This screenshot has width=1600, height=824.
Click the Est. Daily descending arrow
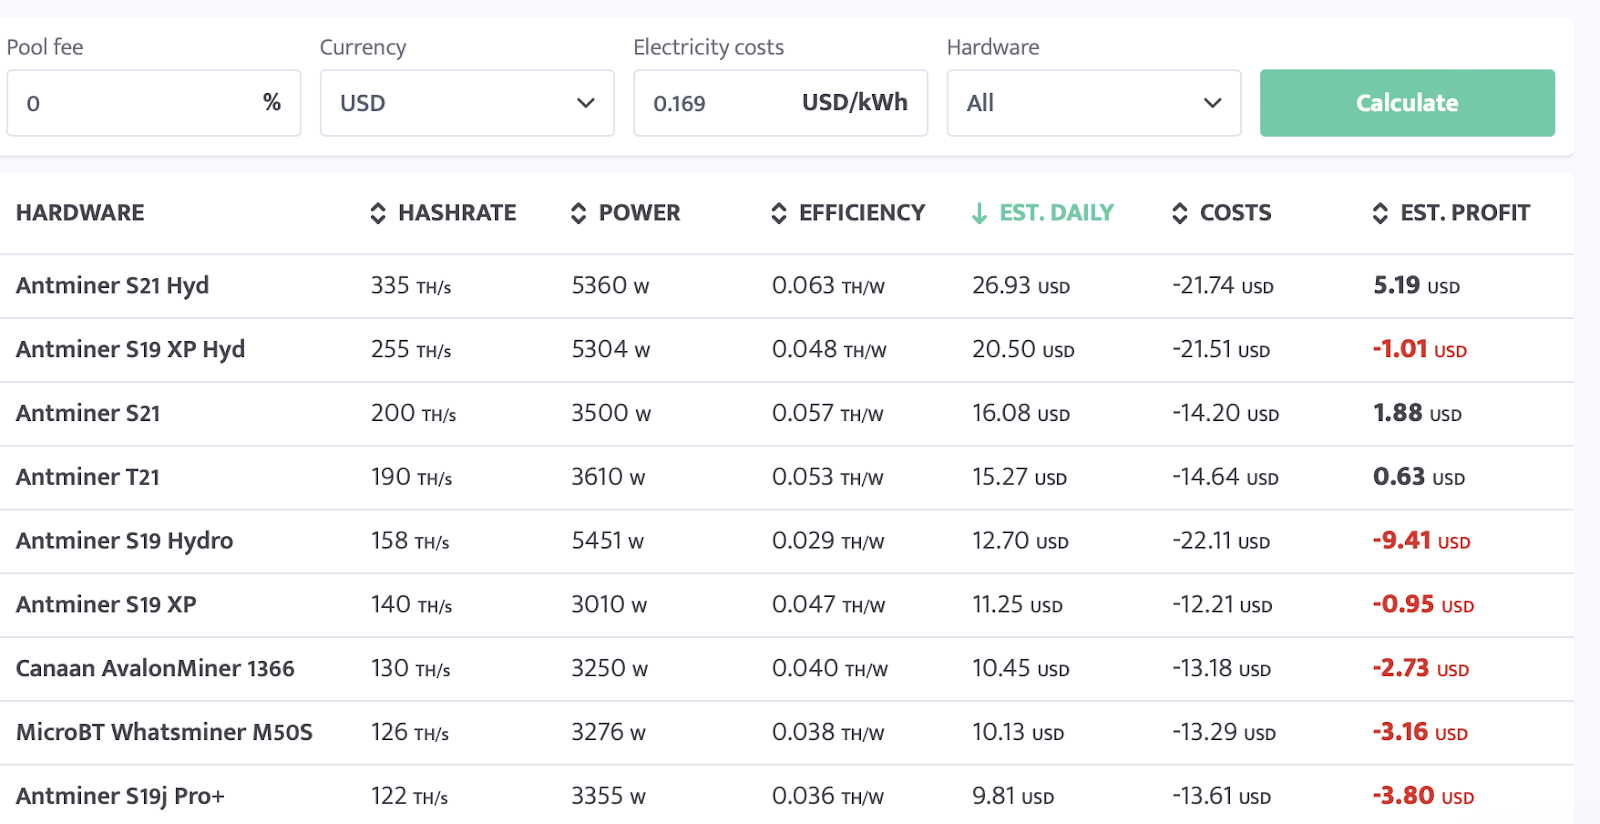[979, 213]
